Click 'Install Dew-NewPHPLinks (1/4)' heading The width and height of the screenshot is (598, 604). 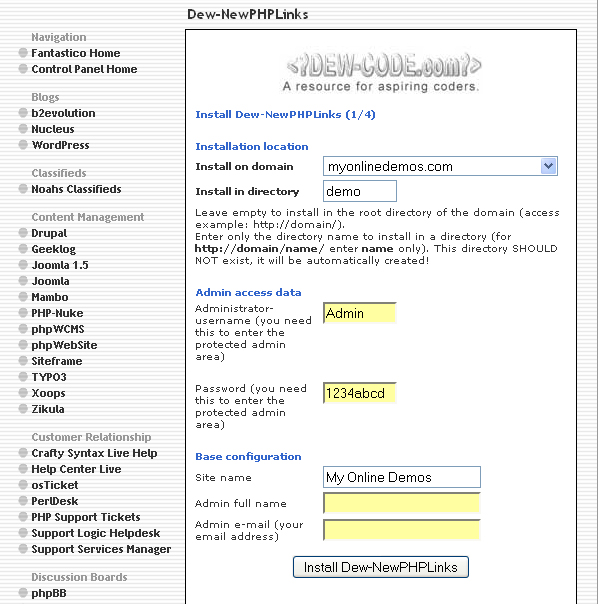click(x=286, y=114)
